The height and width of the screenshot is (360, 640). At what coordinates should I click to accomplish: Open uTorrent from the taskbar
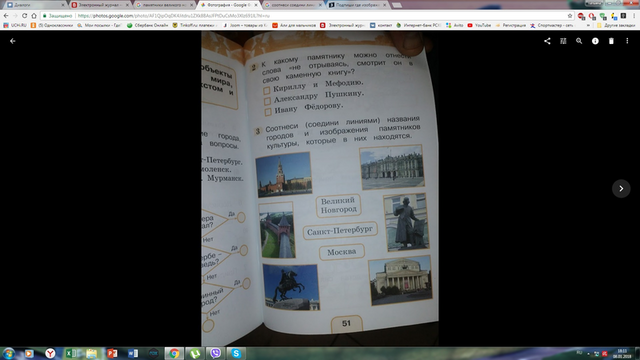pos(195,353)
